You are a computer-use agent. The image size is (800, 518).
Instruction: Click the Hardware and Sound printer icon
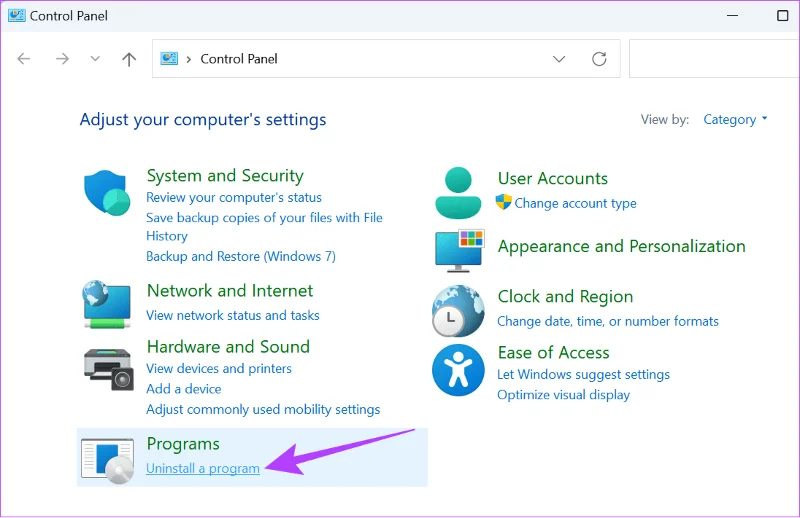click(109, 369)
